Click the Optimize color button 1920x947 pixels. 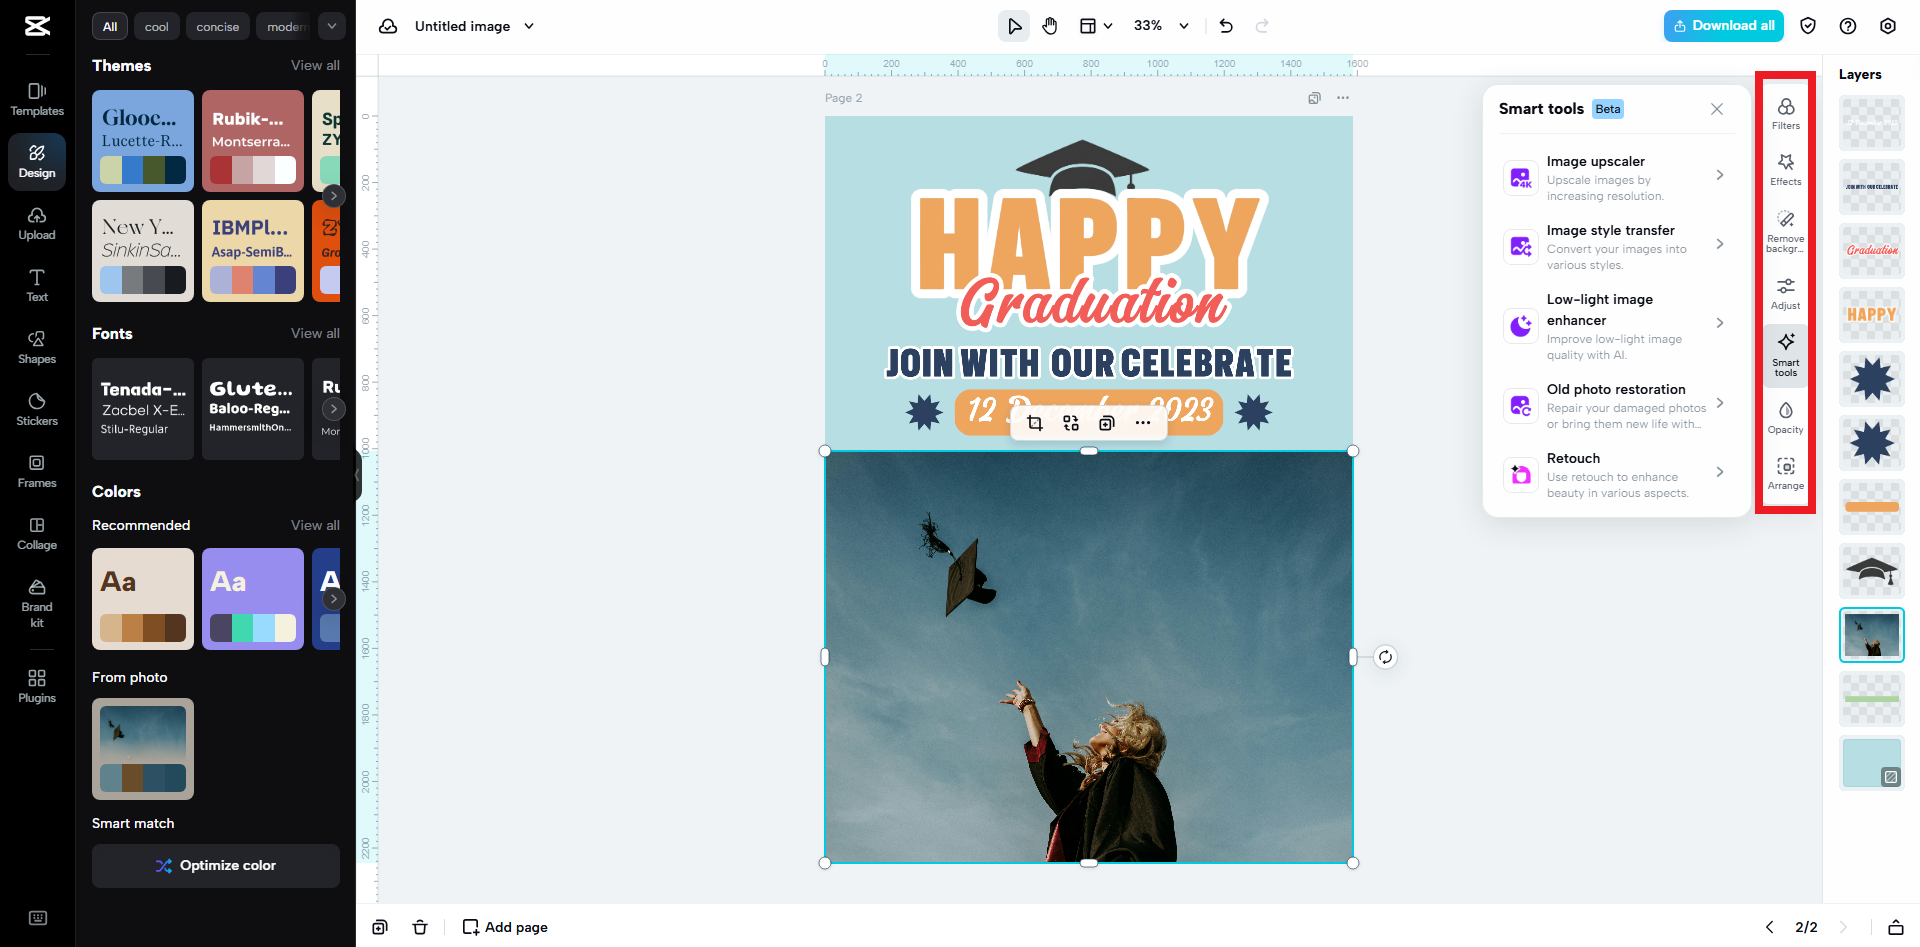point(215,865)
